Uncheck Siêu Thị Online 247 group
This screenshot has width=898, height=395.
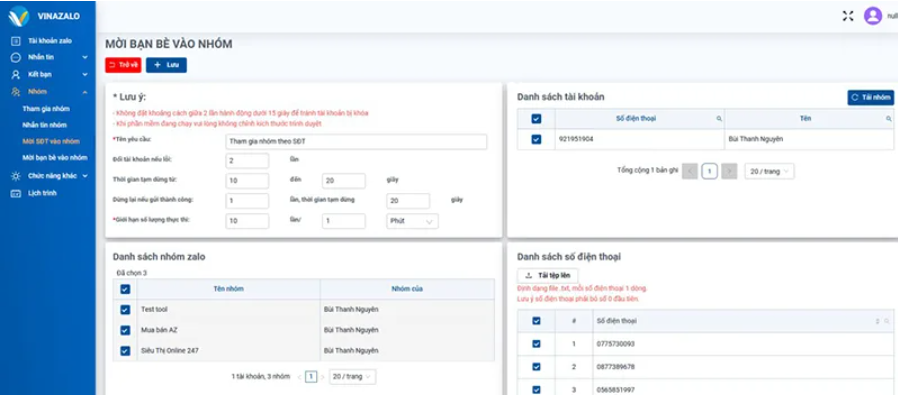coord(125,350)
